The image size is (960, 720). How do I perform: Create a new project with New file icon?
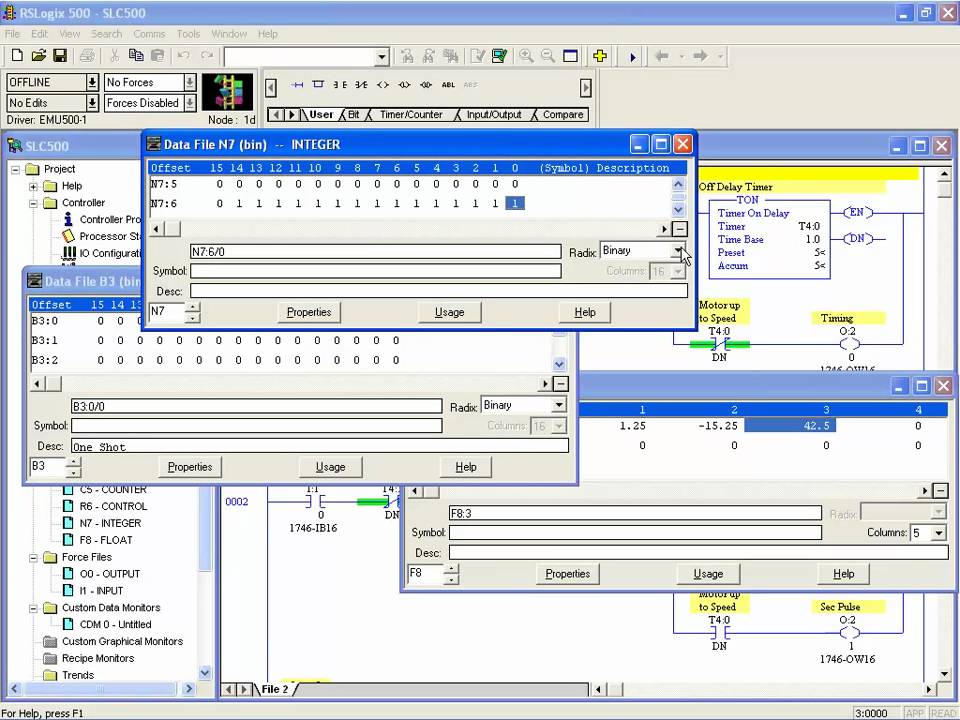(17, 56)
